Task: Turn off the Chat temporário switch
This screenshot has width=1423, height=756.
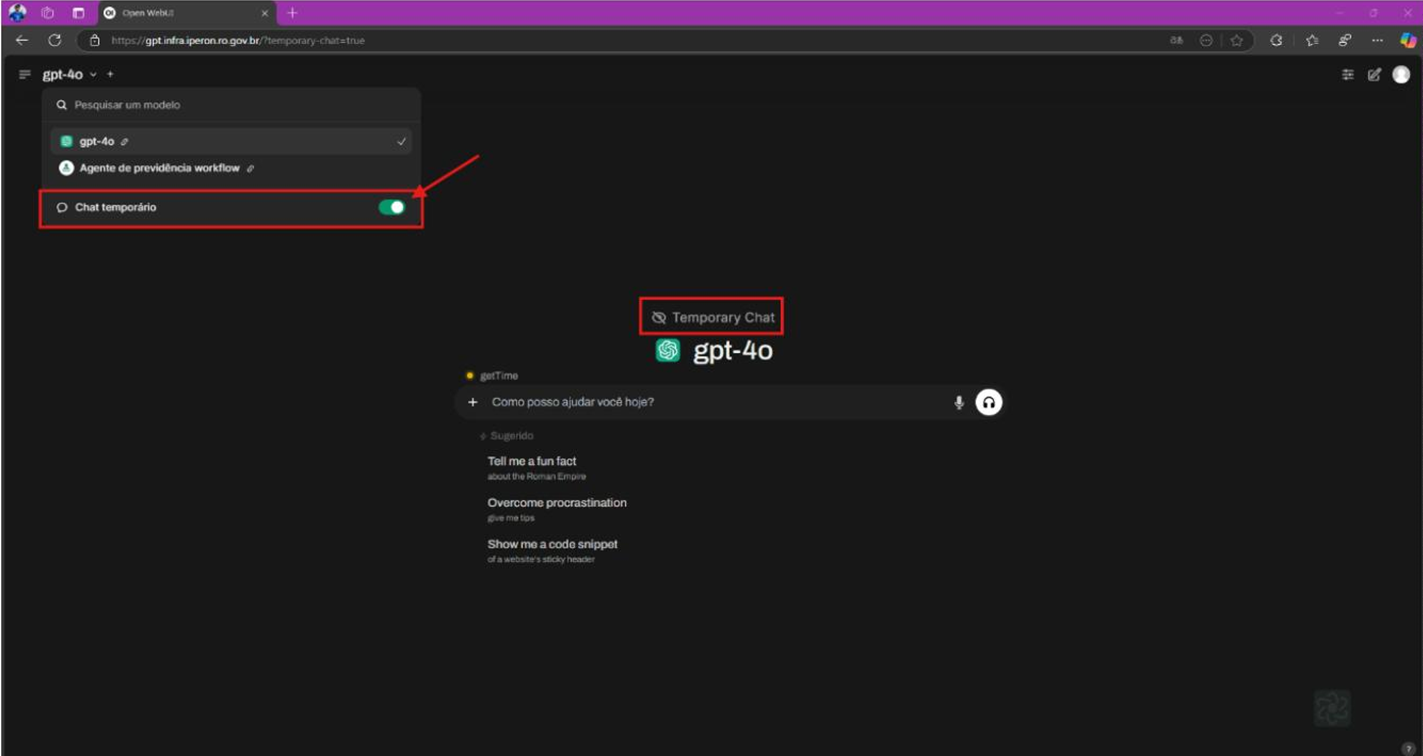Action: (x=392, y=207)
